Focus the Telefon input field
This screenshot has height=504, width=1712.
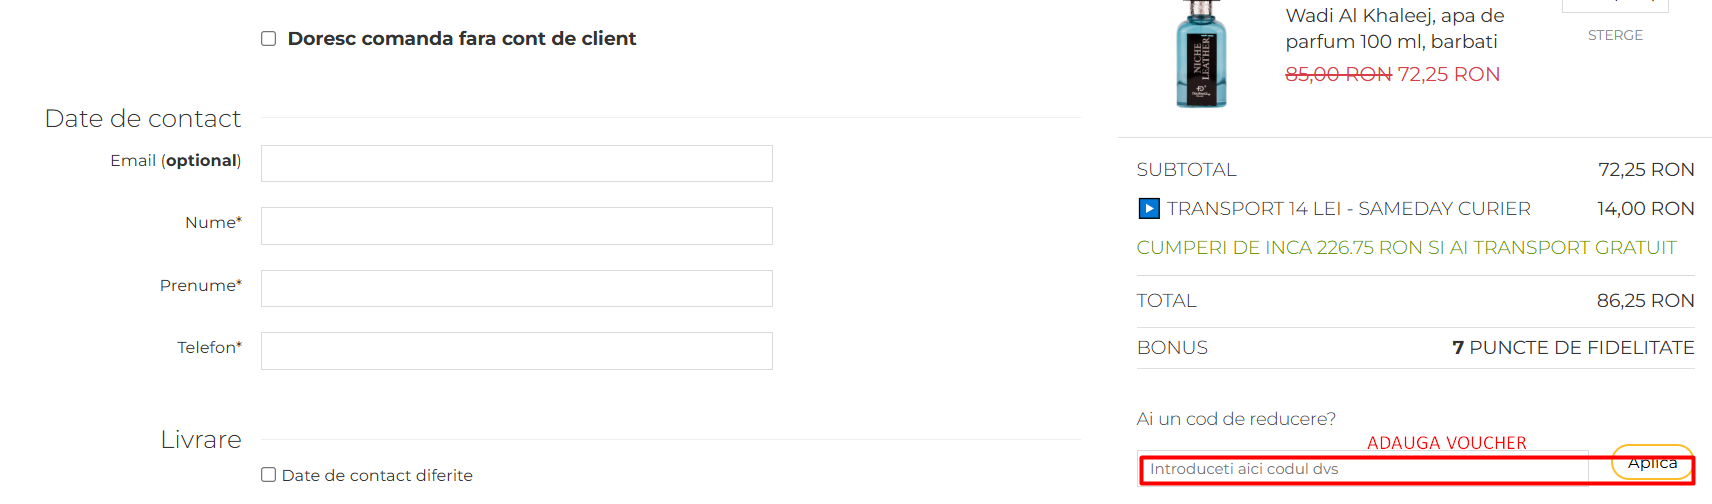(x=516, y=351)
